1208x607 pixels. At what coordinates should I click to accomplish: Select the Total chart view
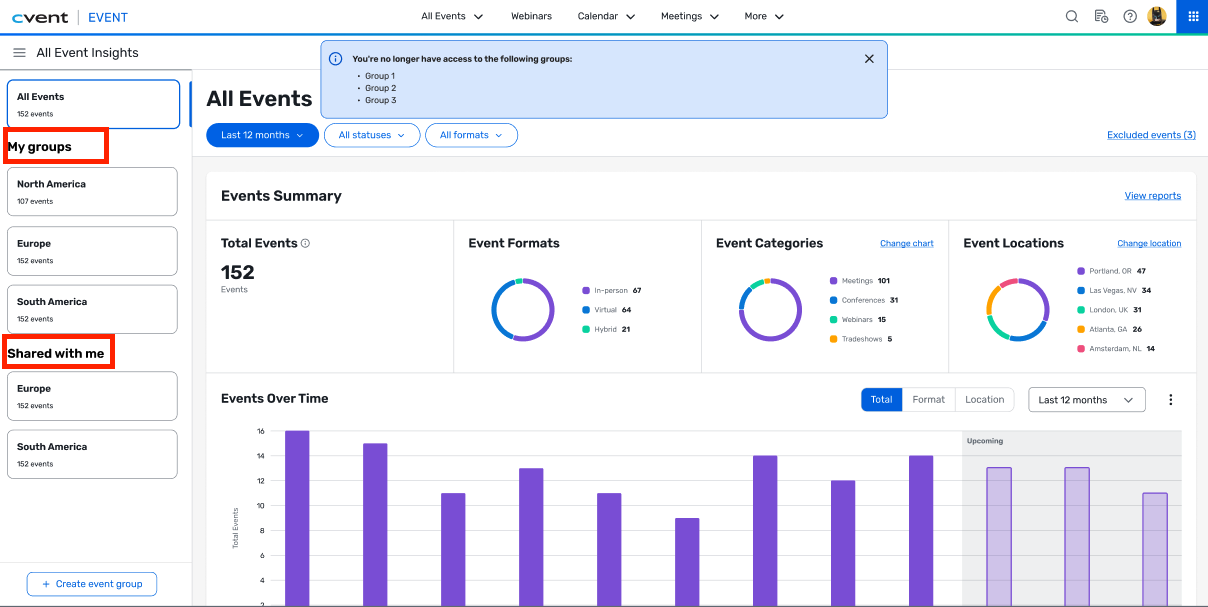tap(881, 400)
